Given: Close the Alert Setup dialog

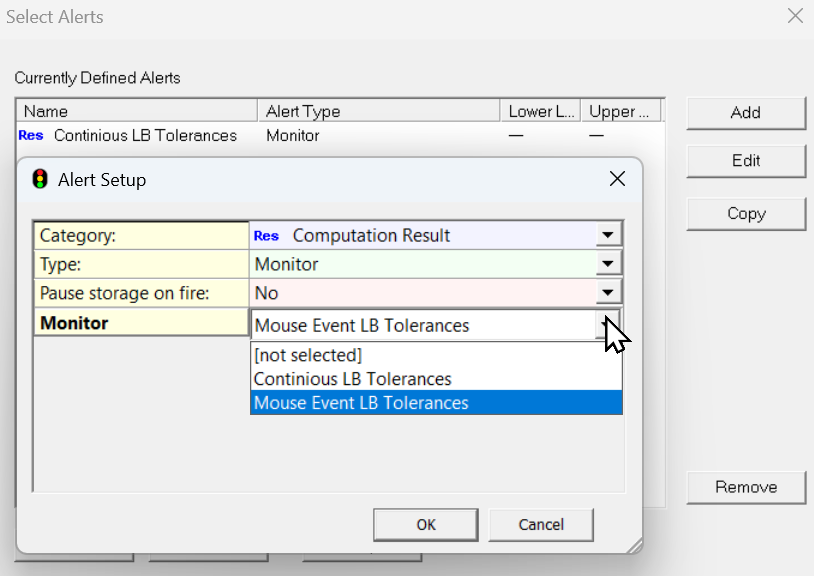Looking at the screenshot, I should (x=617, y=180).
